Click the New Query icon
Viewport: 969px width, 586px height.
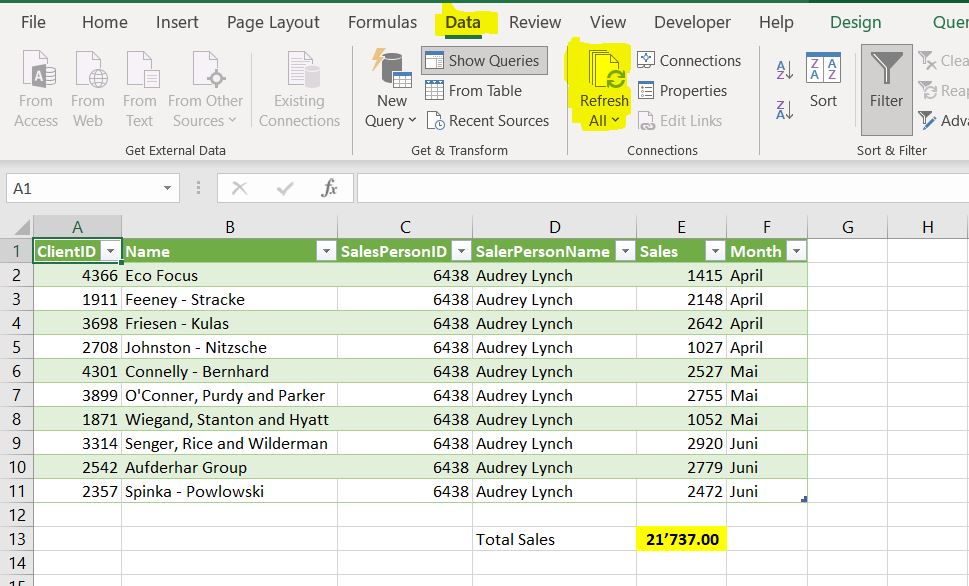tap(392, 70)
